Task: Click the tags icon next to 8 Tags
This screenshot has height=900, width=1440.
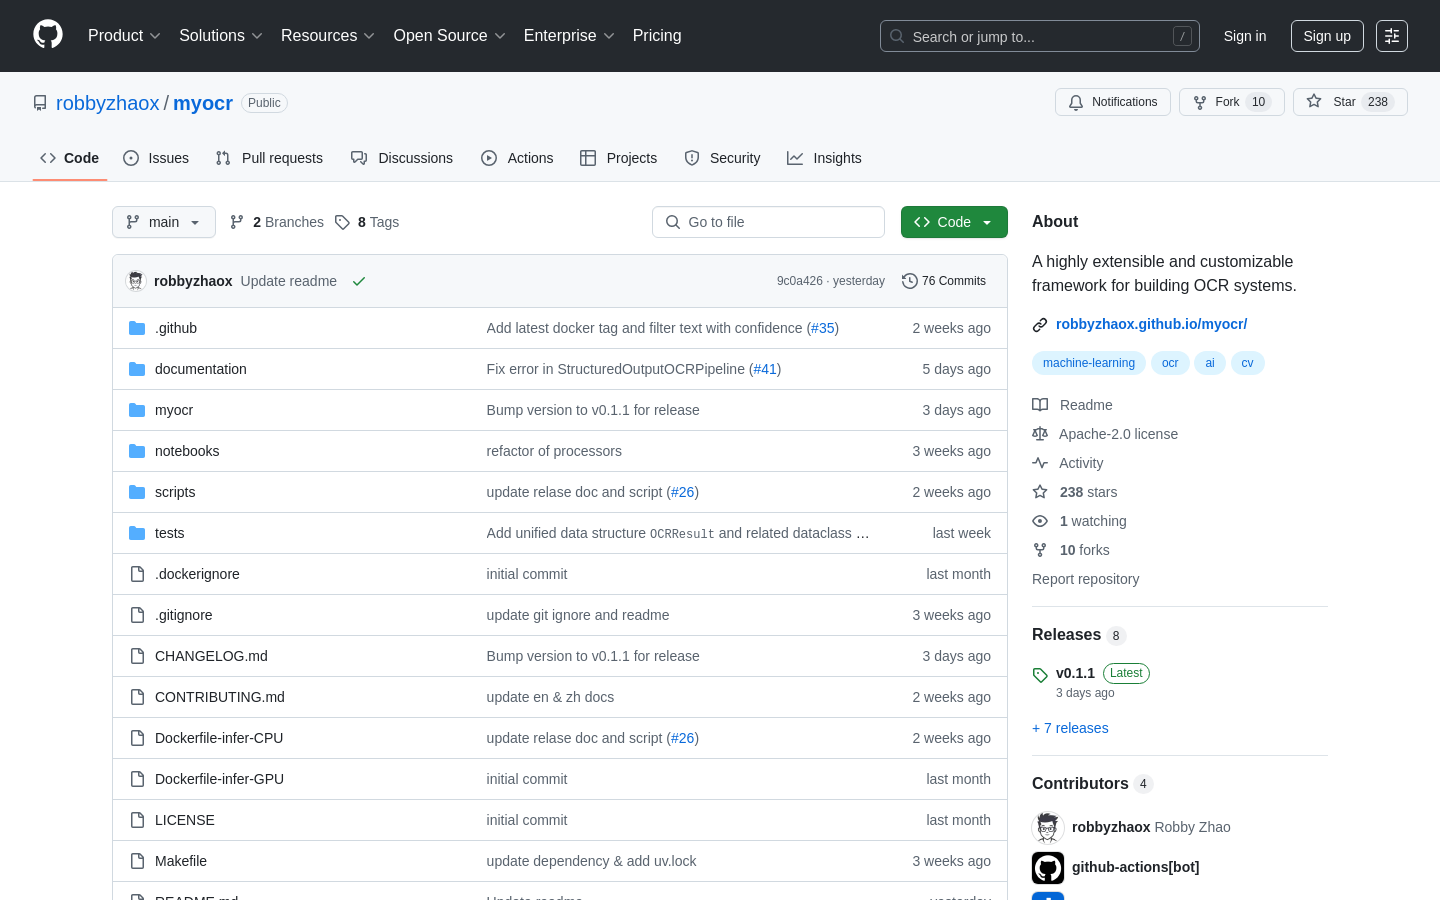Action: click(x=342, y=222)
